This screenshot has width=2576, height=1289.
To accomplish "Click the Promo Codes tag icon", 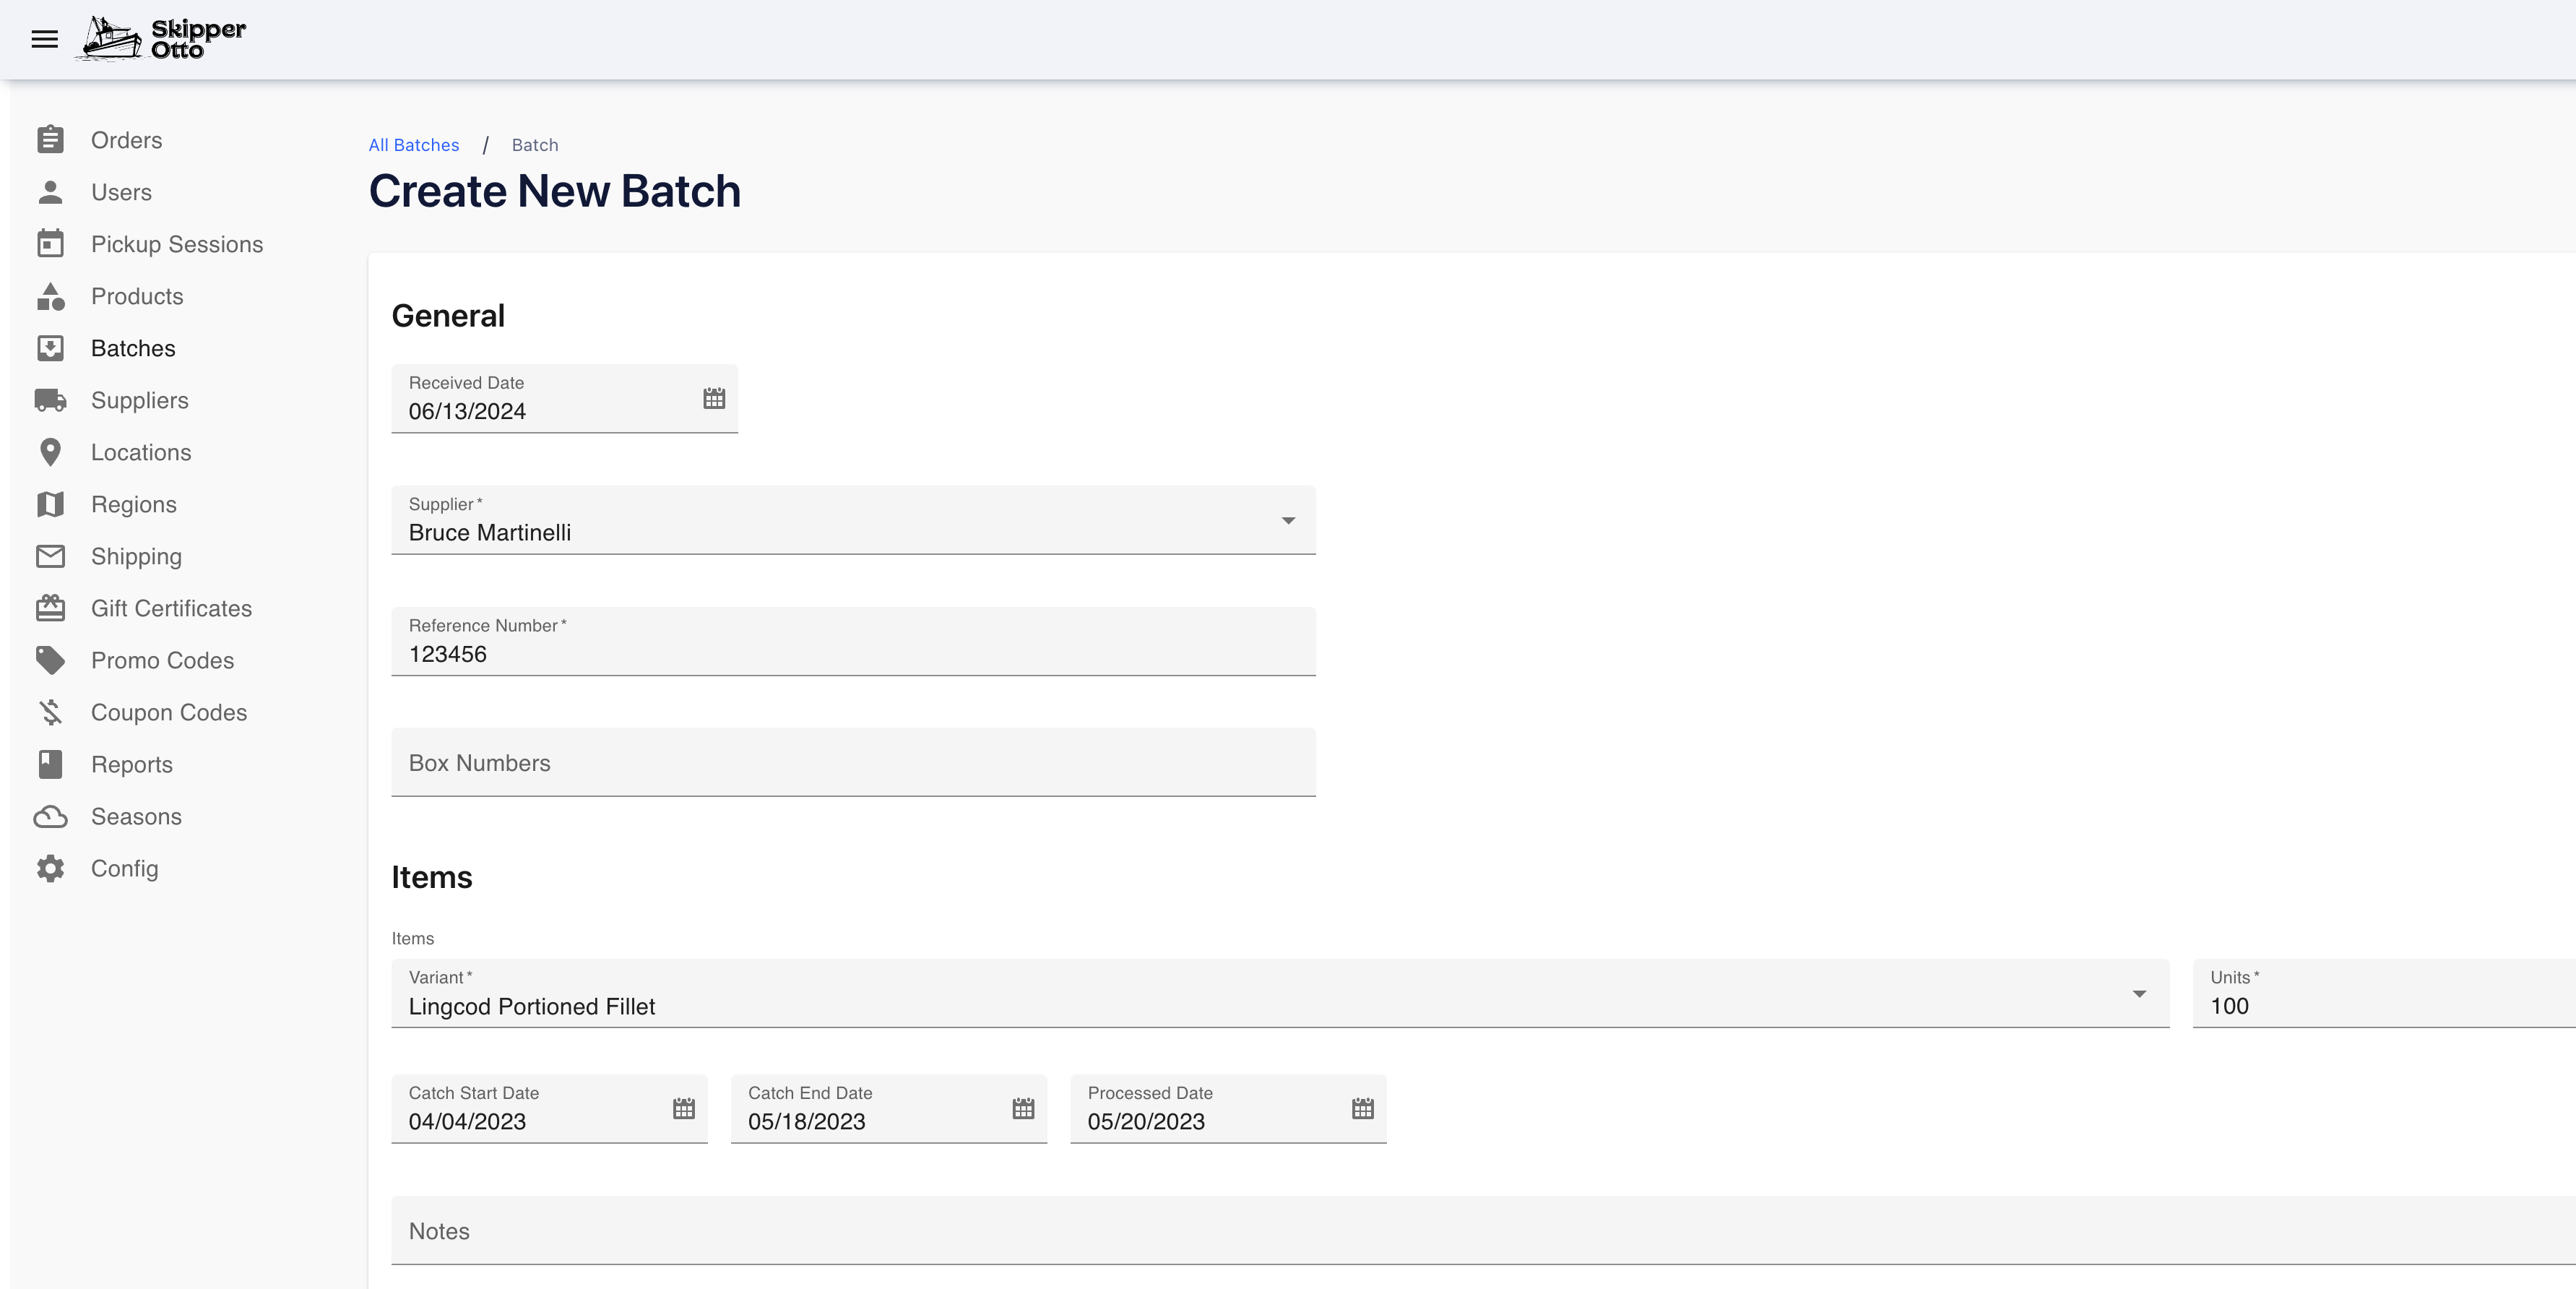I will click(50, 660).
